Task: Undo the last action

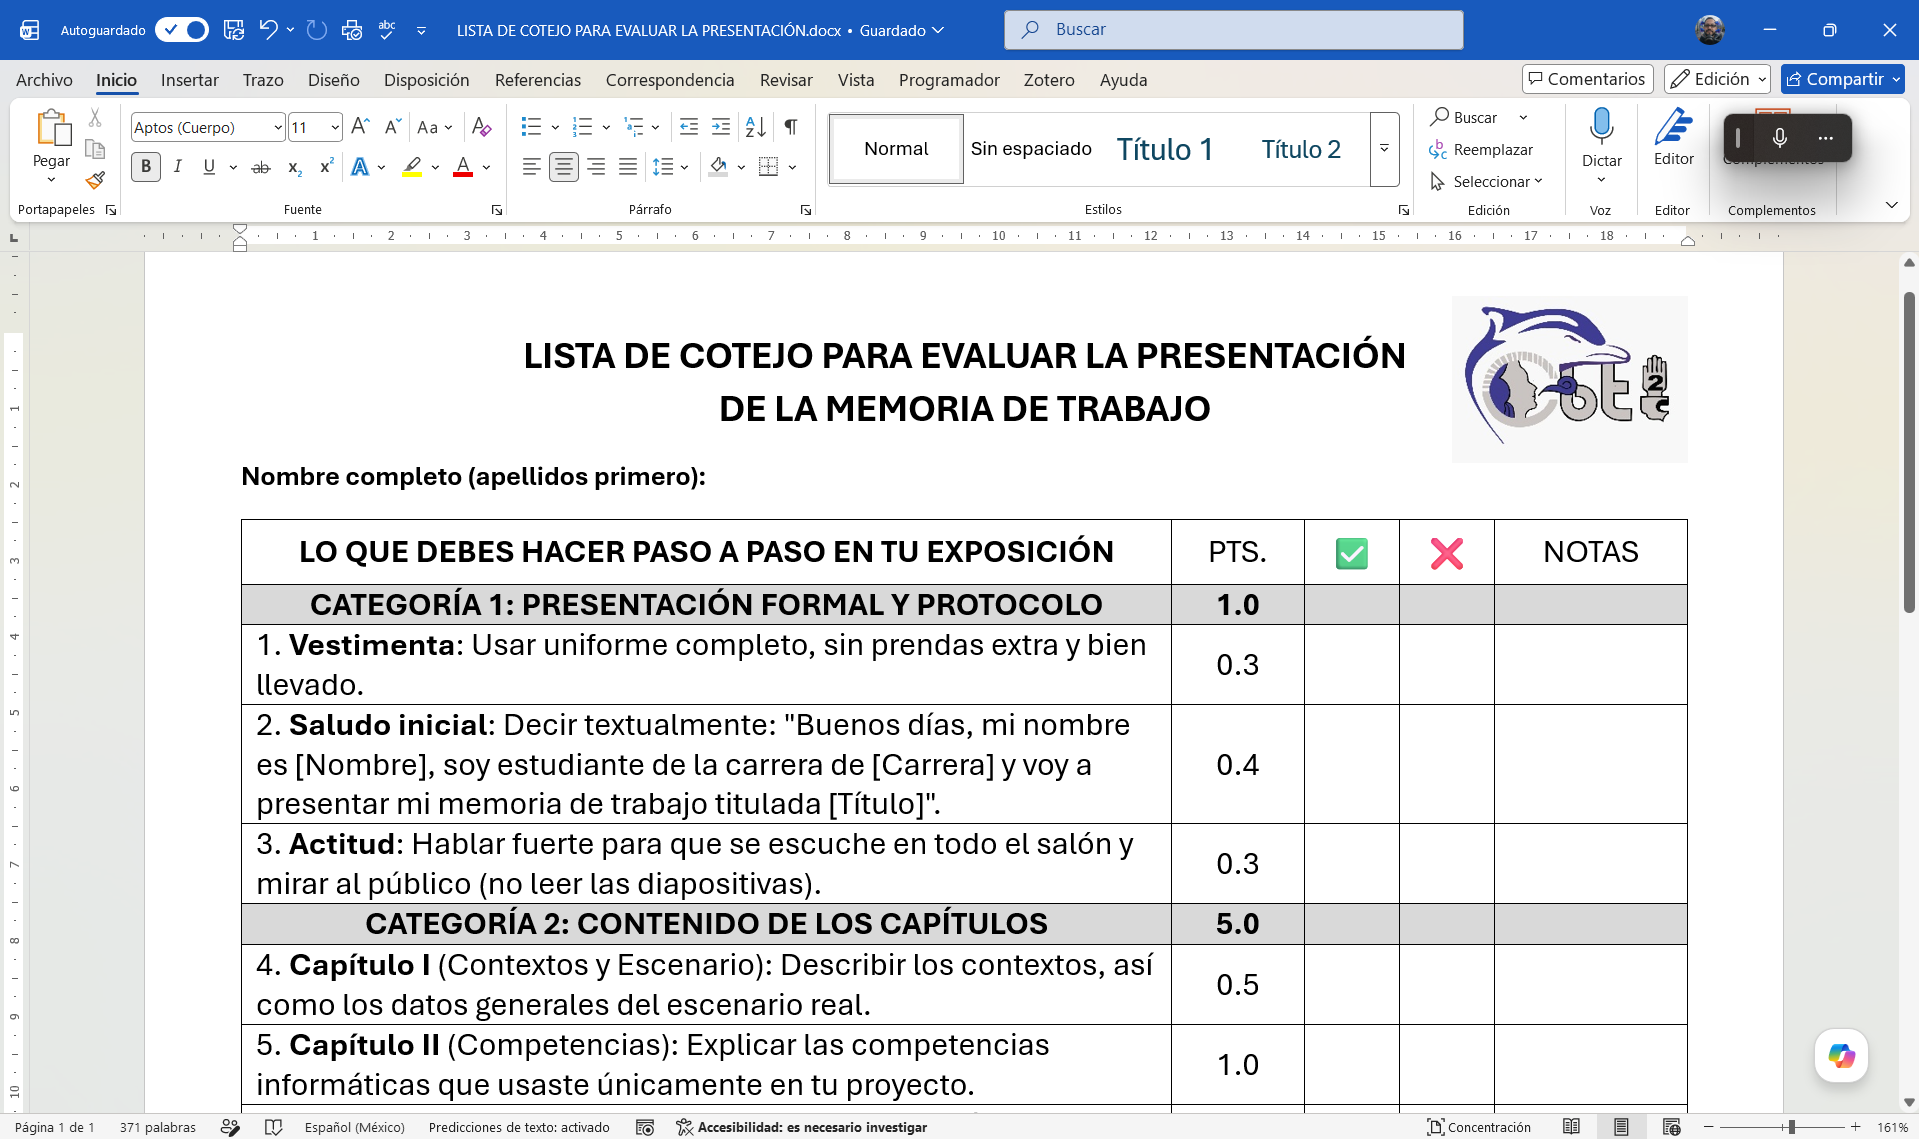Action: [267, 30]
